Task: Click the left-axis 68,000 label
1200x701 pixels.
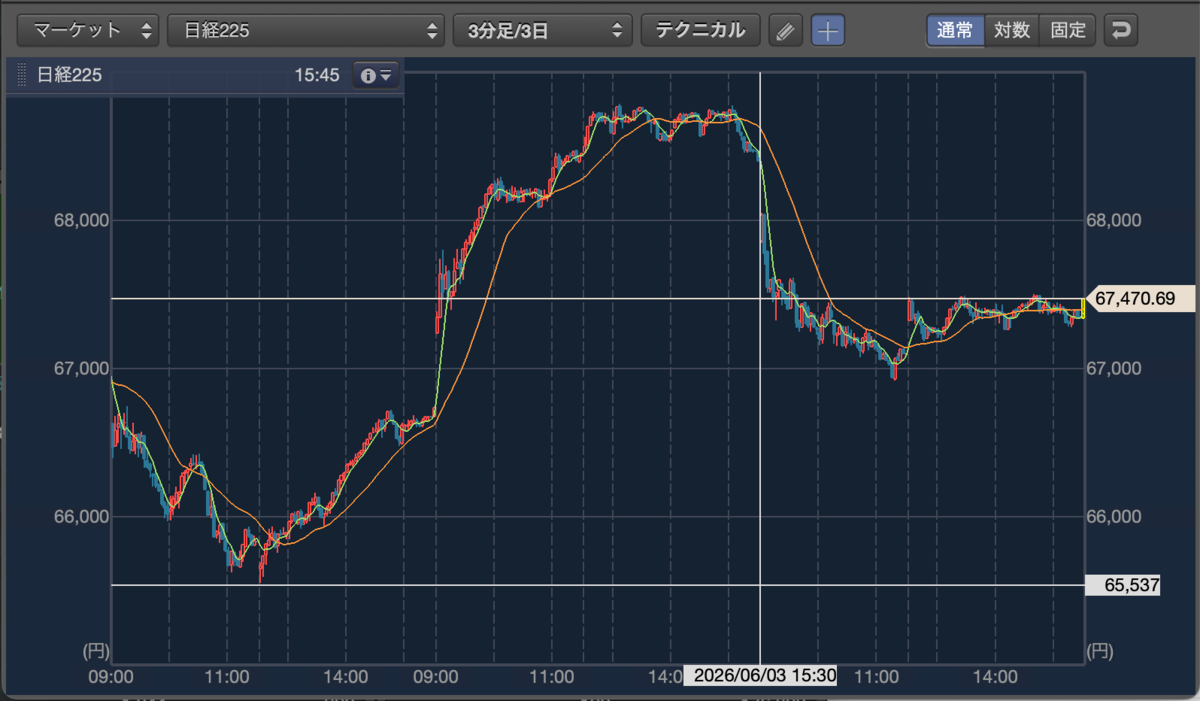Action: [80, 220]
